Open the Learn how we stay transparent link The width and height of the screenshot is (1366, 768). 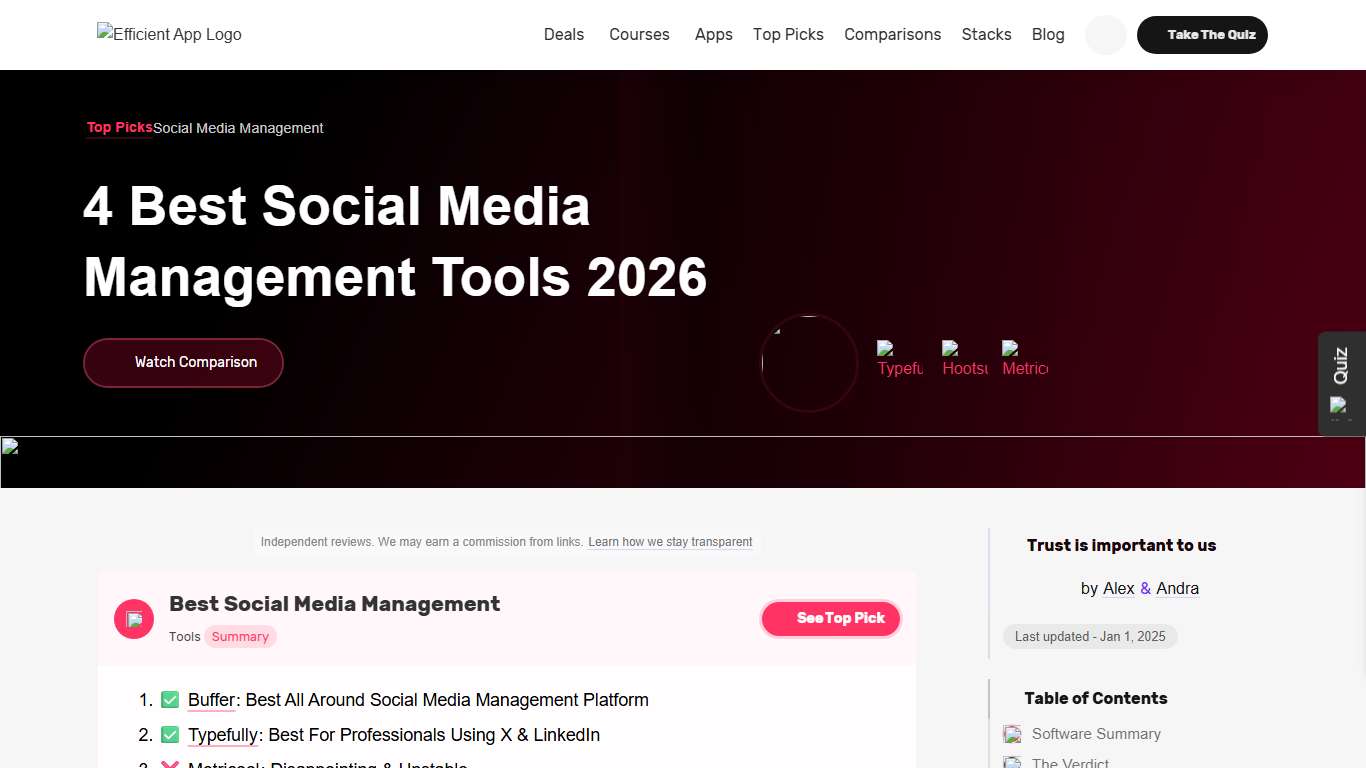click(x=670, y=542)
